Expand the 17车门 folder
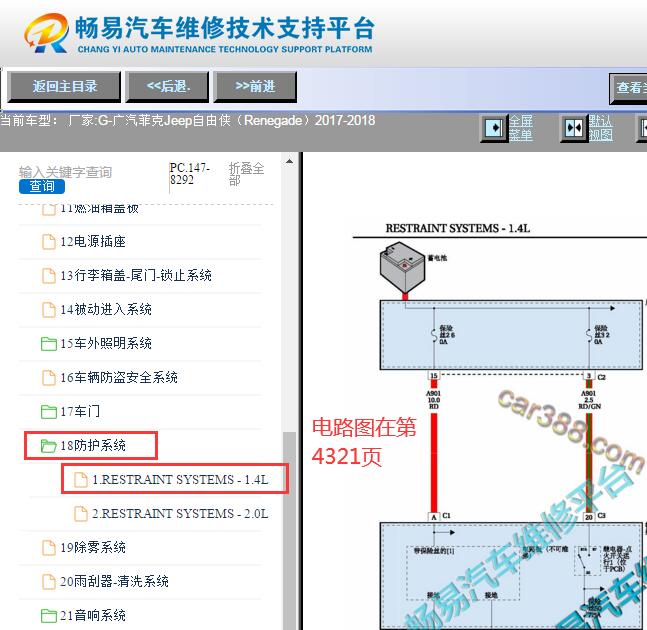Viewport: 647px width, 630px height. click(80, 411)
